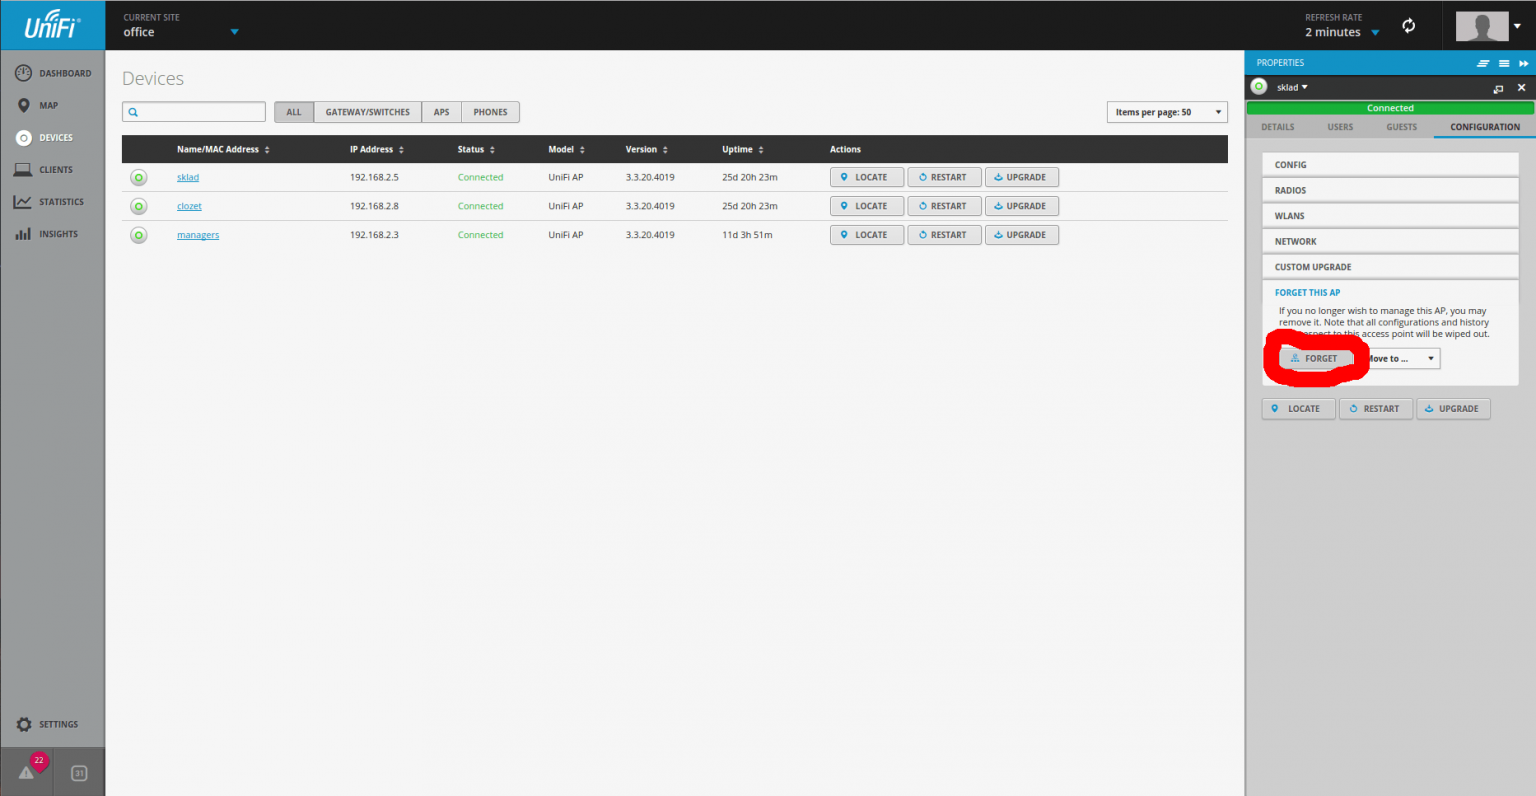Open Insights from the sidebar

46,234
